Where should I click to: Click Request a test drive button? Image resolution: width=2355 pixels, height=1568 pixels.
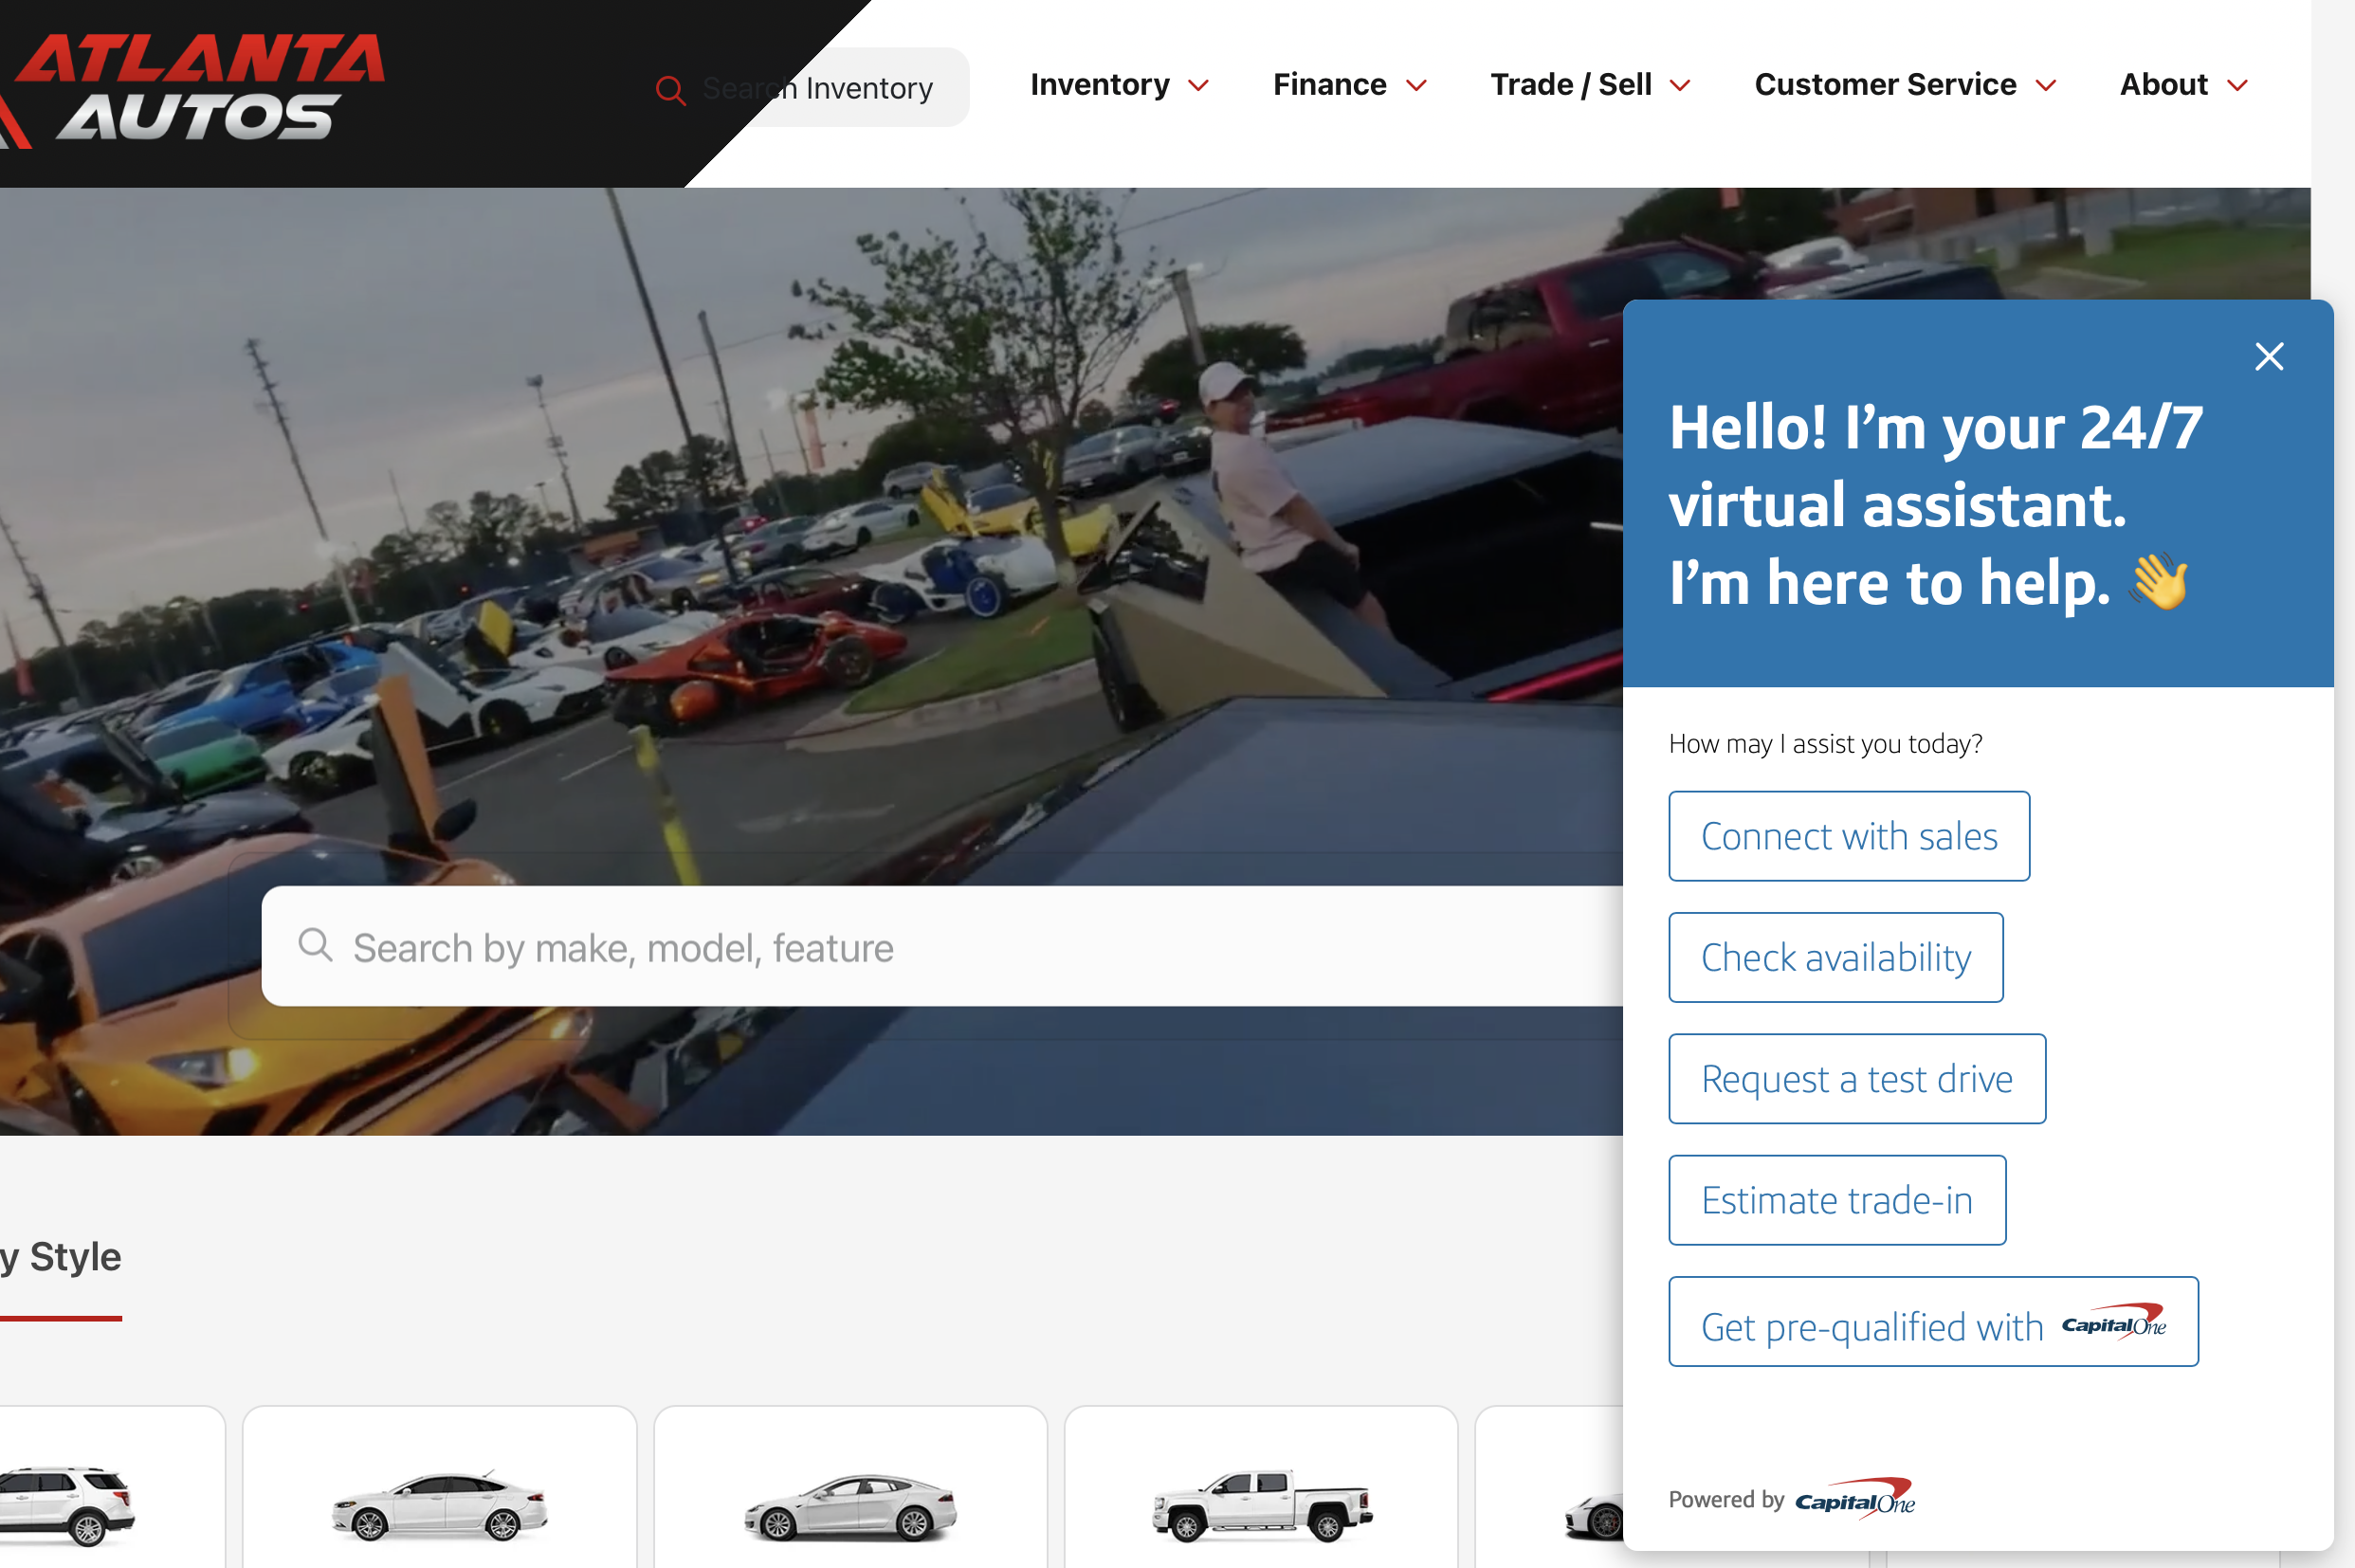point(1857,1079)
